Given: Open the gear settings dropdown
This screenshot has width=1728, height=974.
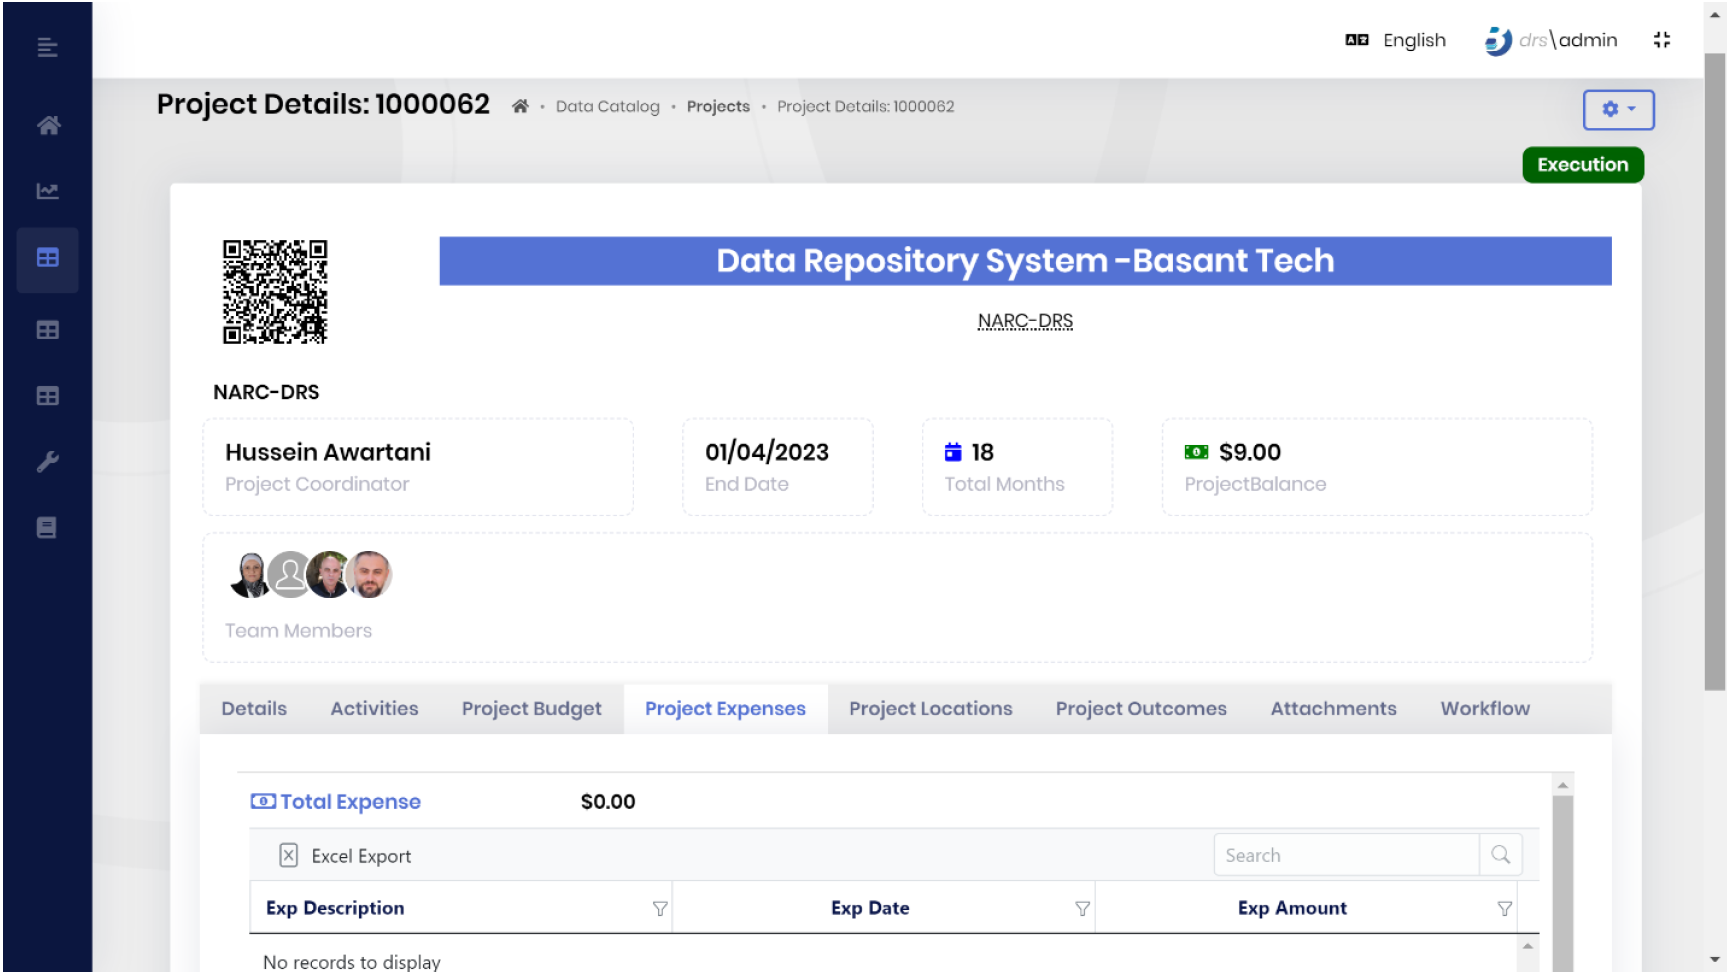Looking at the screenshot, I should click(1618, 109).
